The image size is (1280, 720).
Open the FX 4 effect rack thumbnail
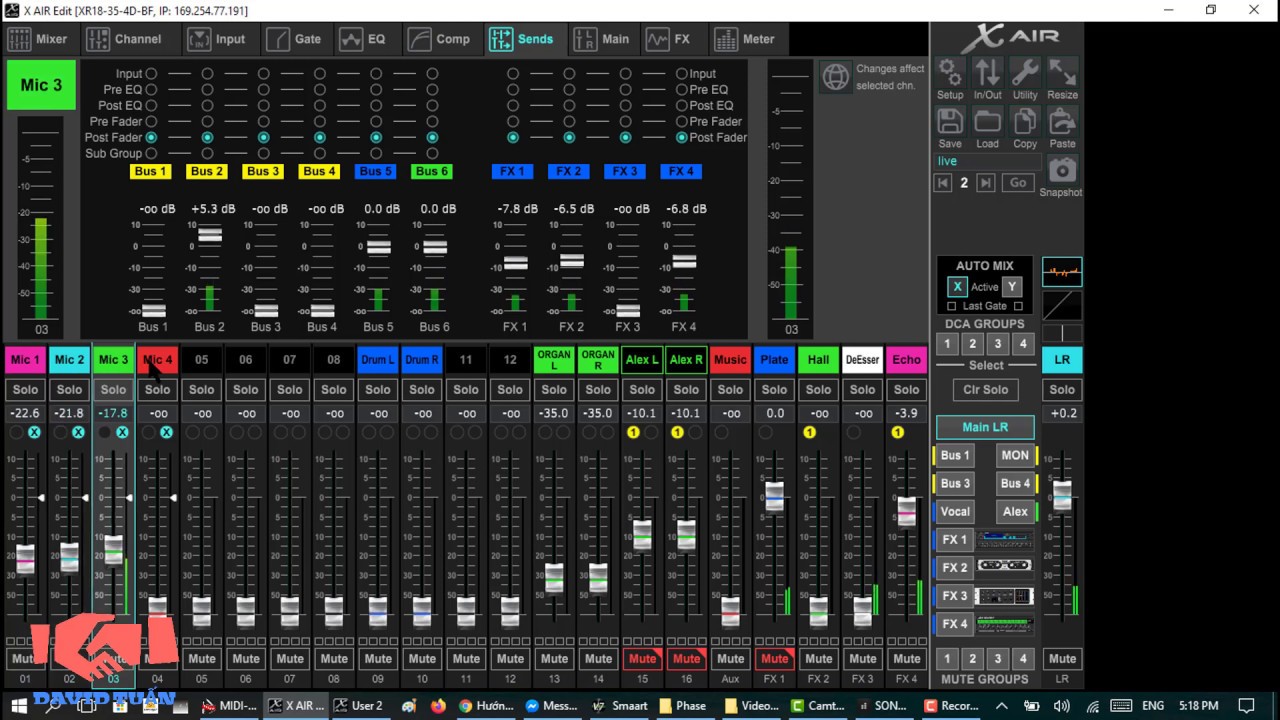[x=1005, y=624]
